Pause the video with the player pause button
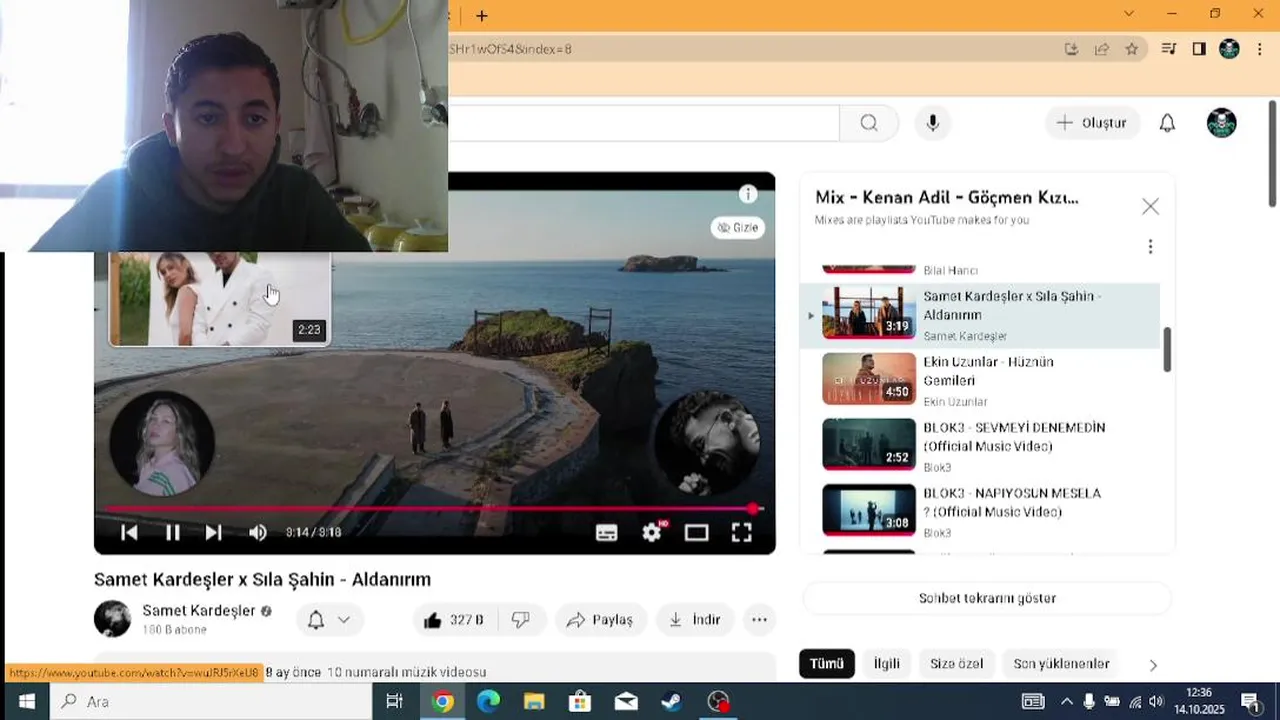Image resolution: width=1280 pixels, height=720 pixels. click(172, 533)
